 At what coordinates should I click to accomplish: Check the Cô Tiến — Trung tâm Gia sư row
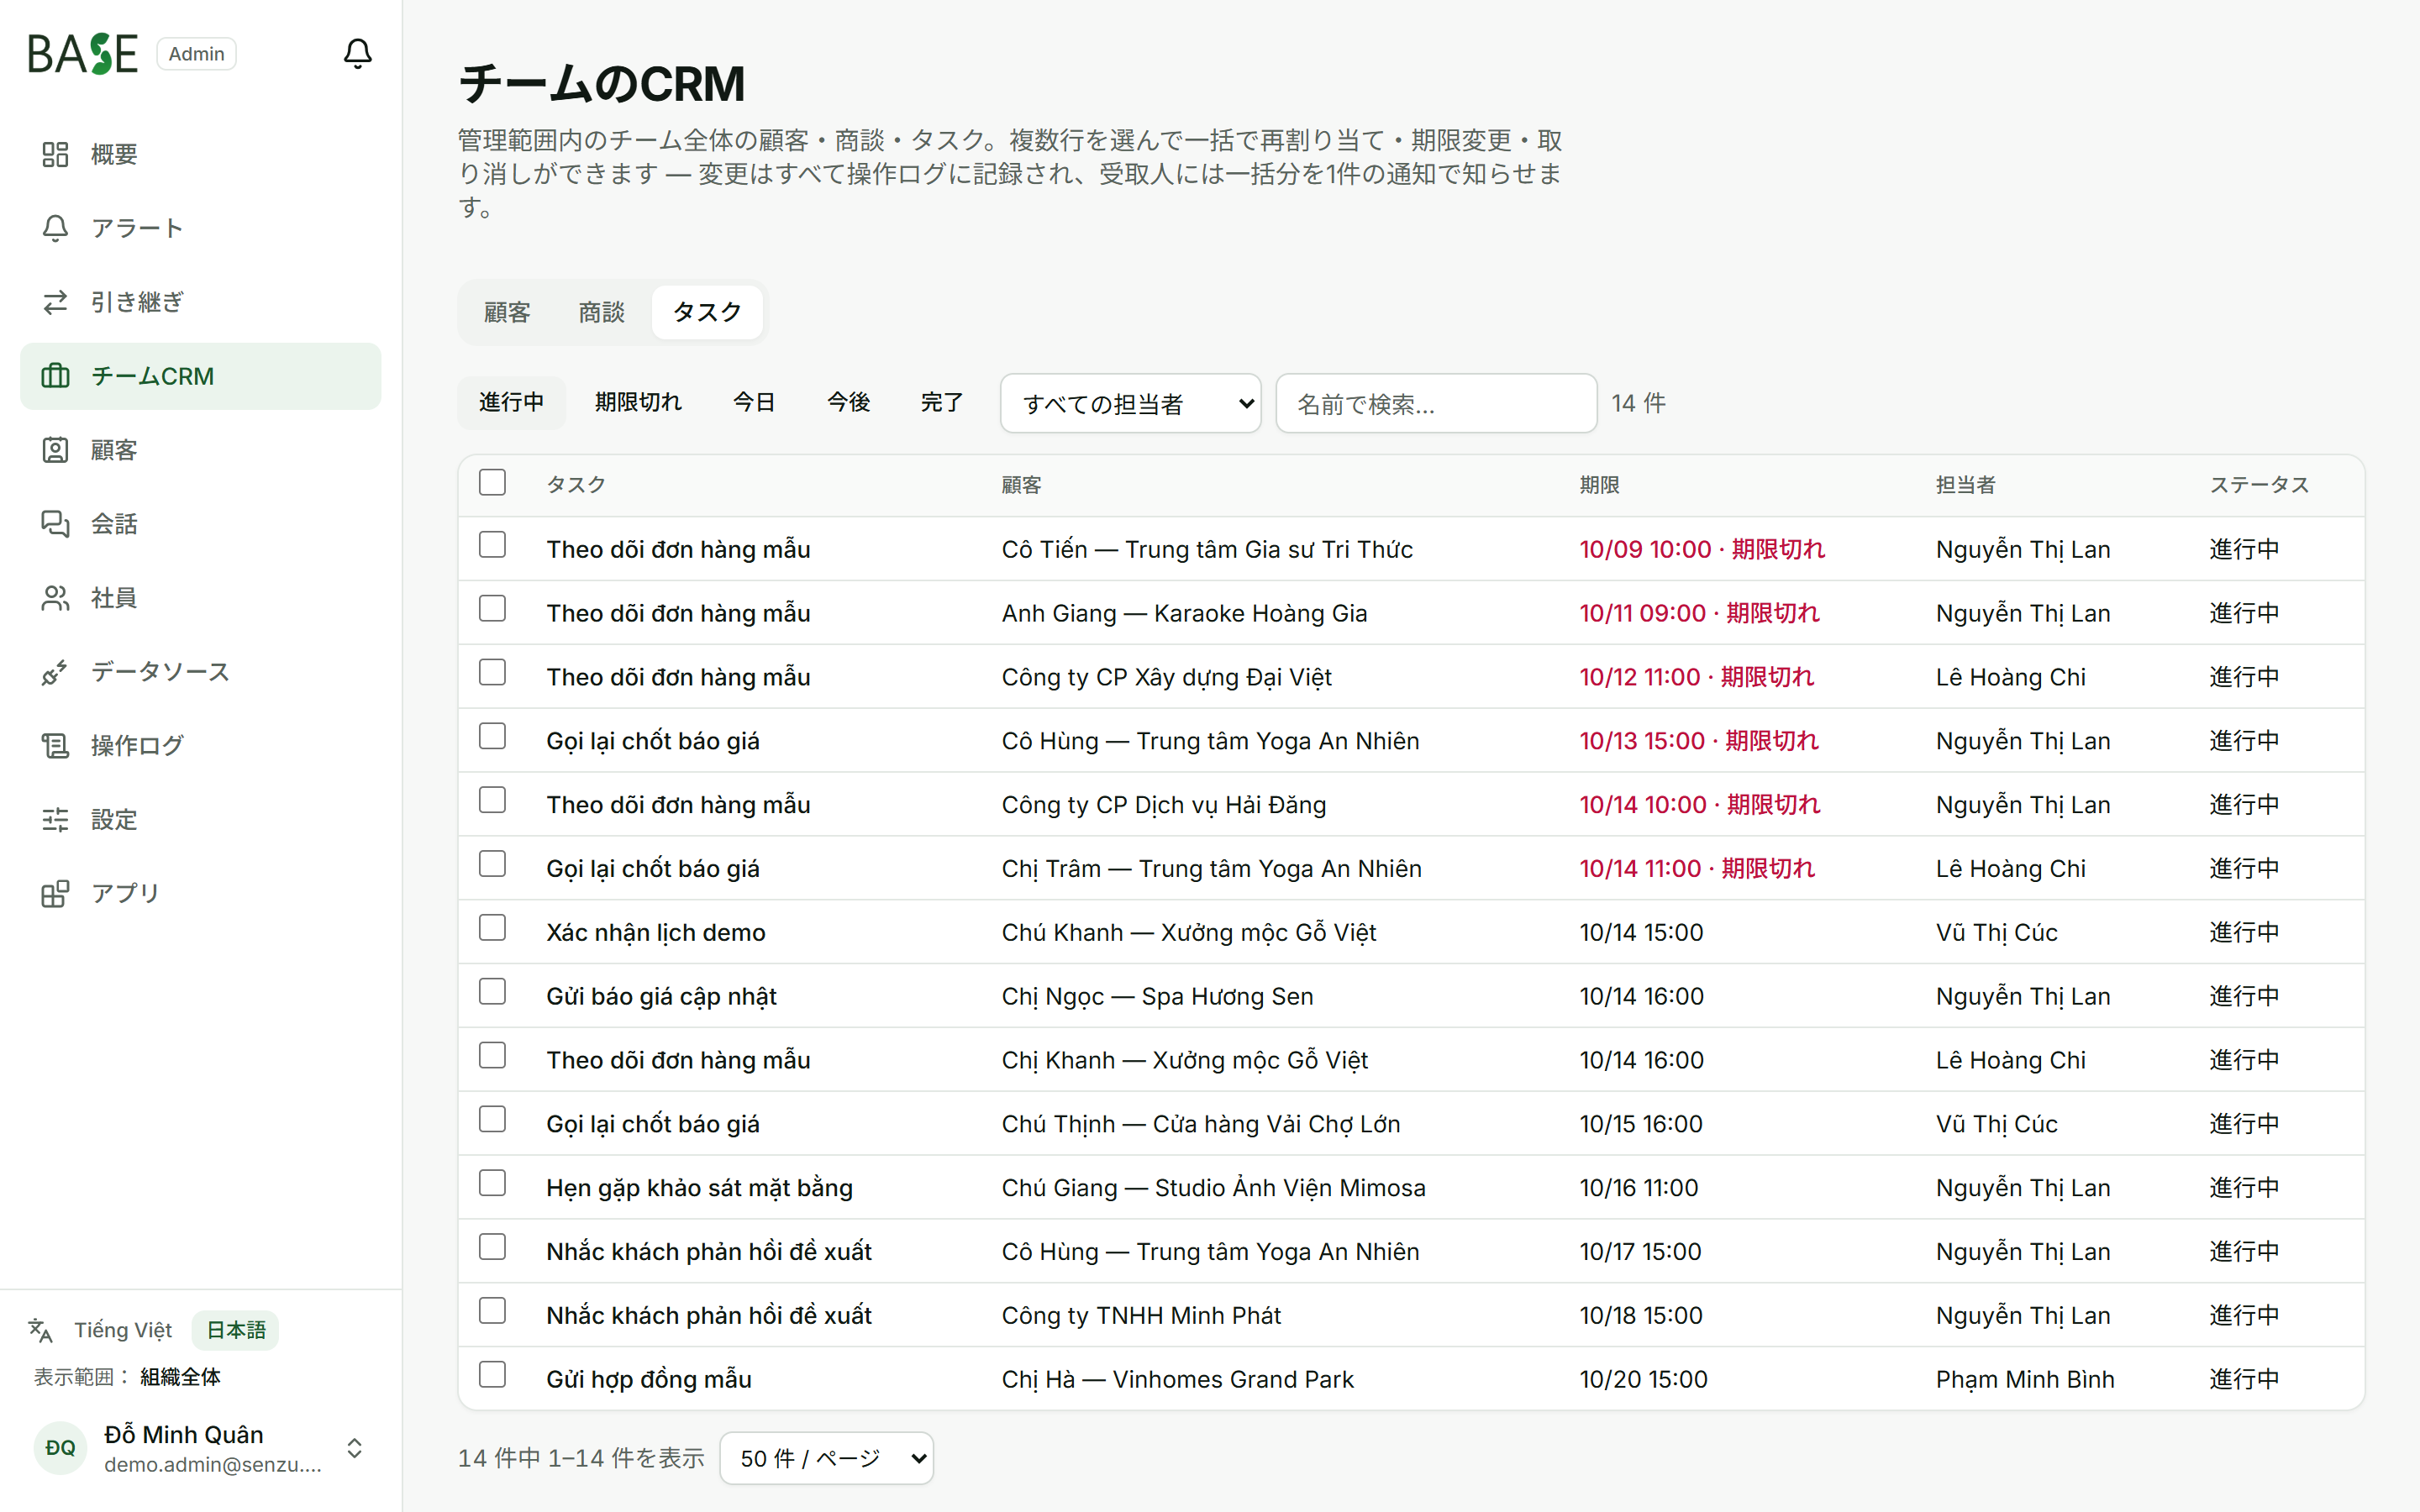point(492,545)
